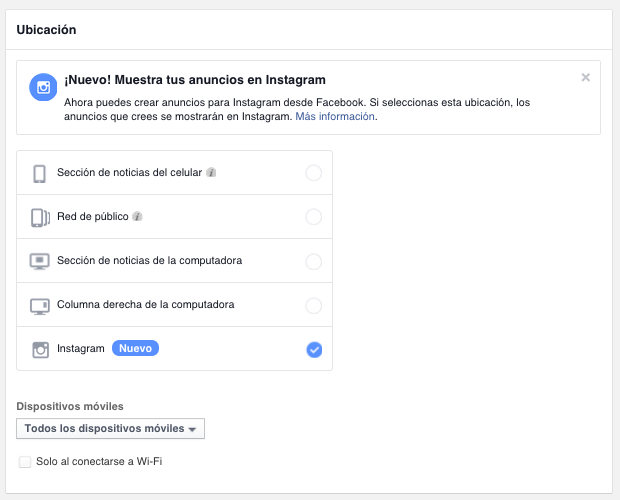Image resolution: width=620 pixels, height=500 pixels.
Task: Click the right column computer icon
Action: 40,305
